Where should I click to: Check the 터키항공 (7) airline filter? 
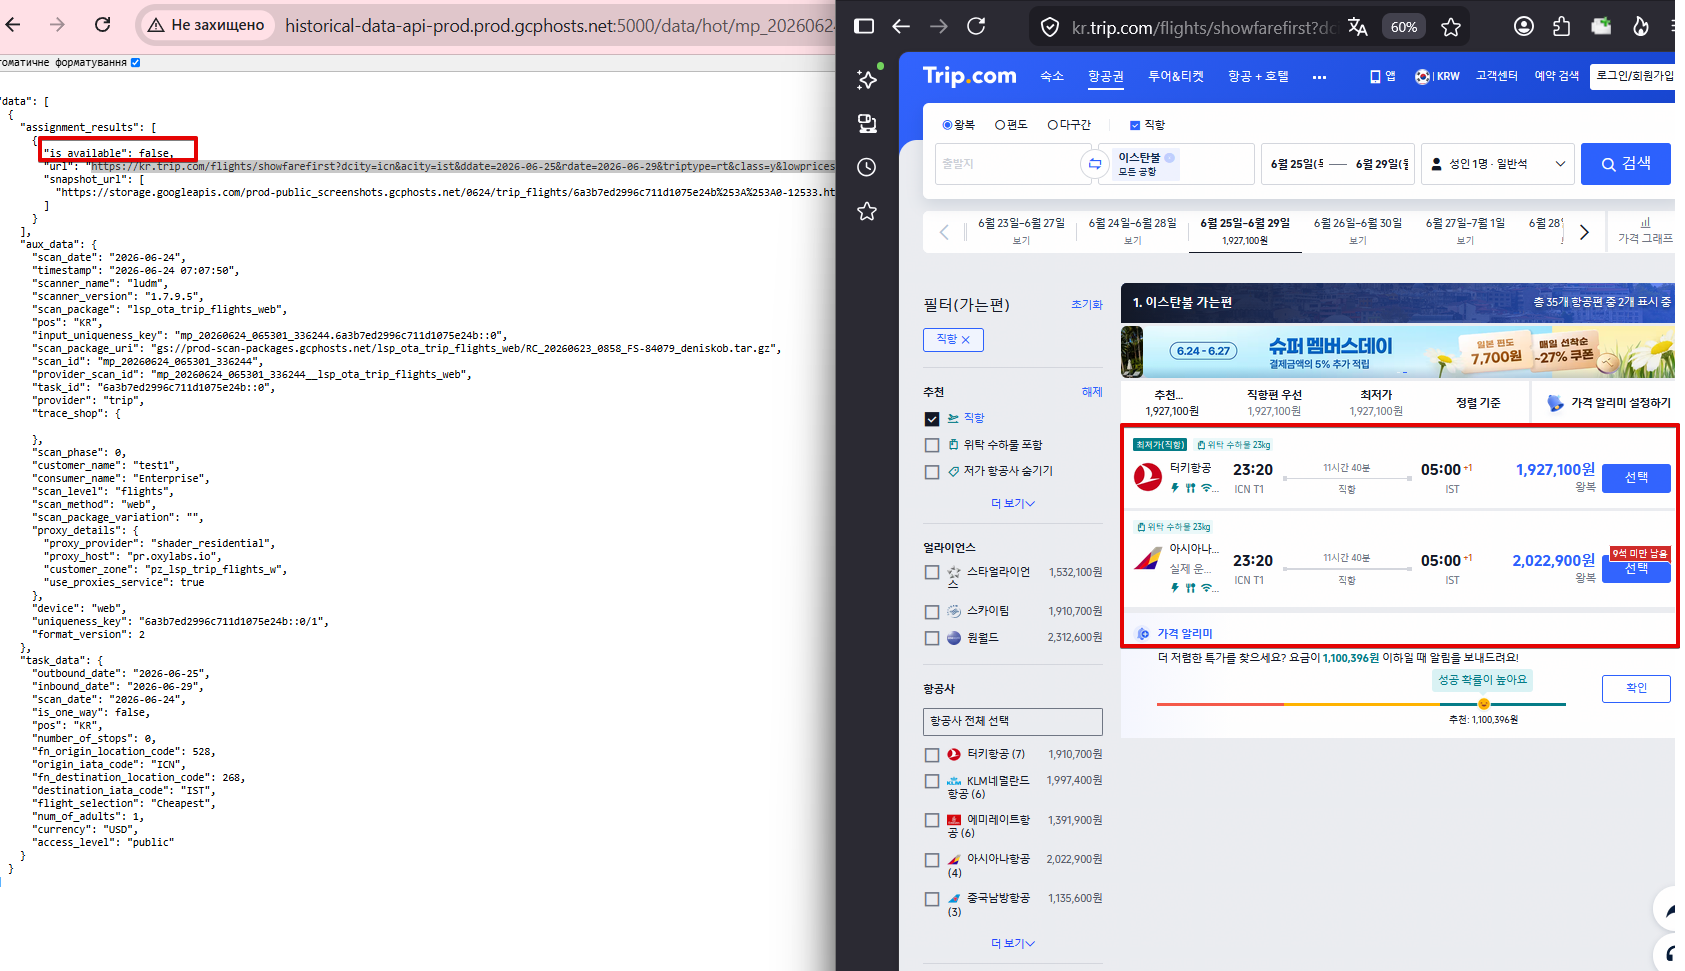[x=932, y=755]
